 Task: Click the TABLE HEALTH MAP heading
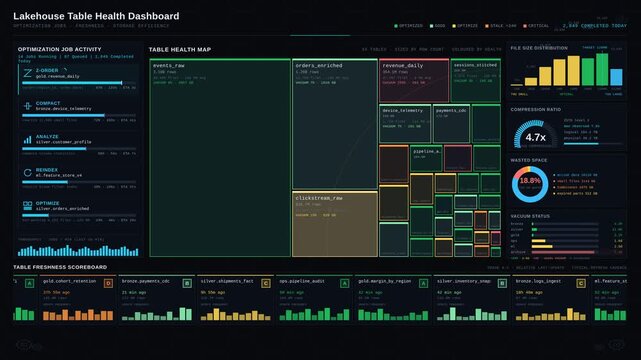(x=180, y=49)
